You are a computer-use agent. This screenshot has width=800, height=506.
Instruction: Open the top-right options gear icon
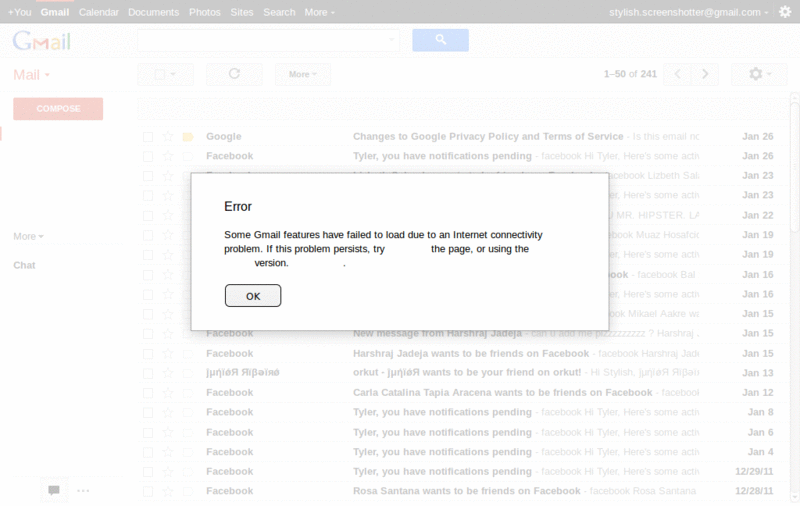pyautogui.click(x=785, y=12)
